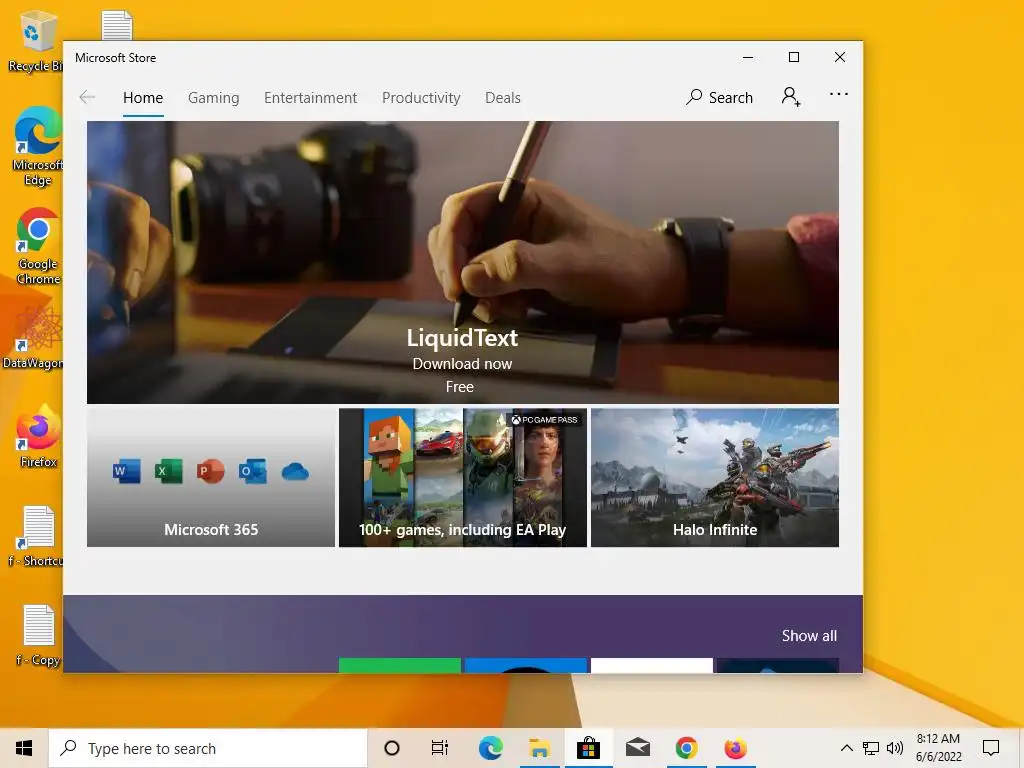Open the Microsoft 365 tile
1024x768 pixels.
click(211, 477)
